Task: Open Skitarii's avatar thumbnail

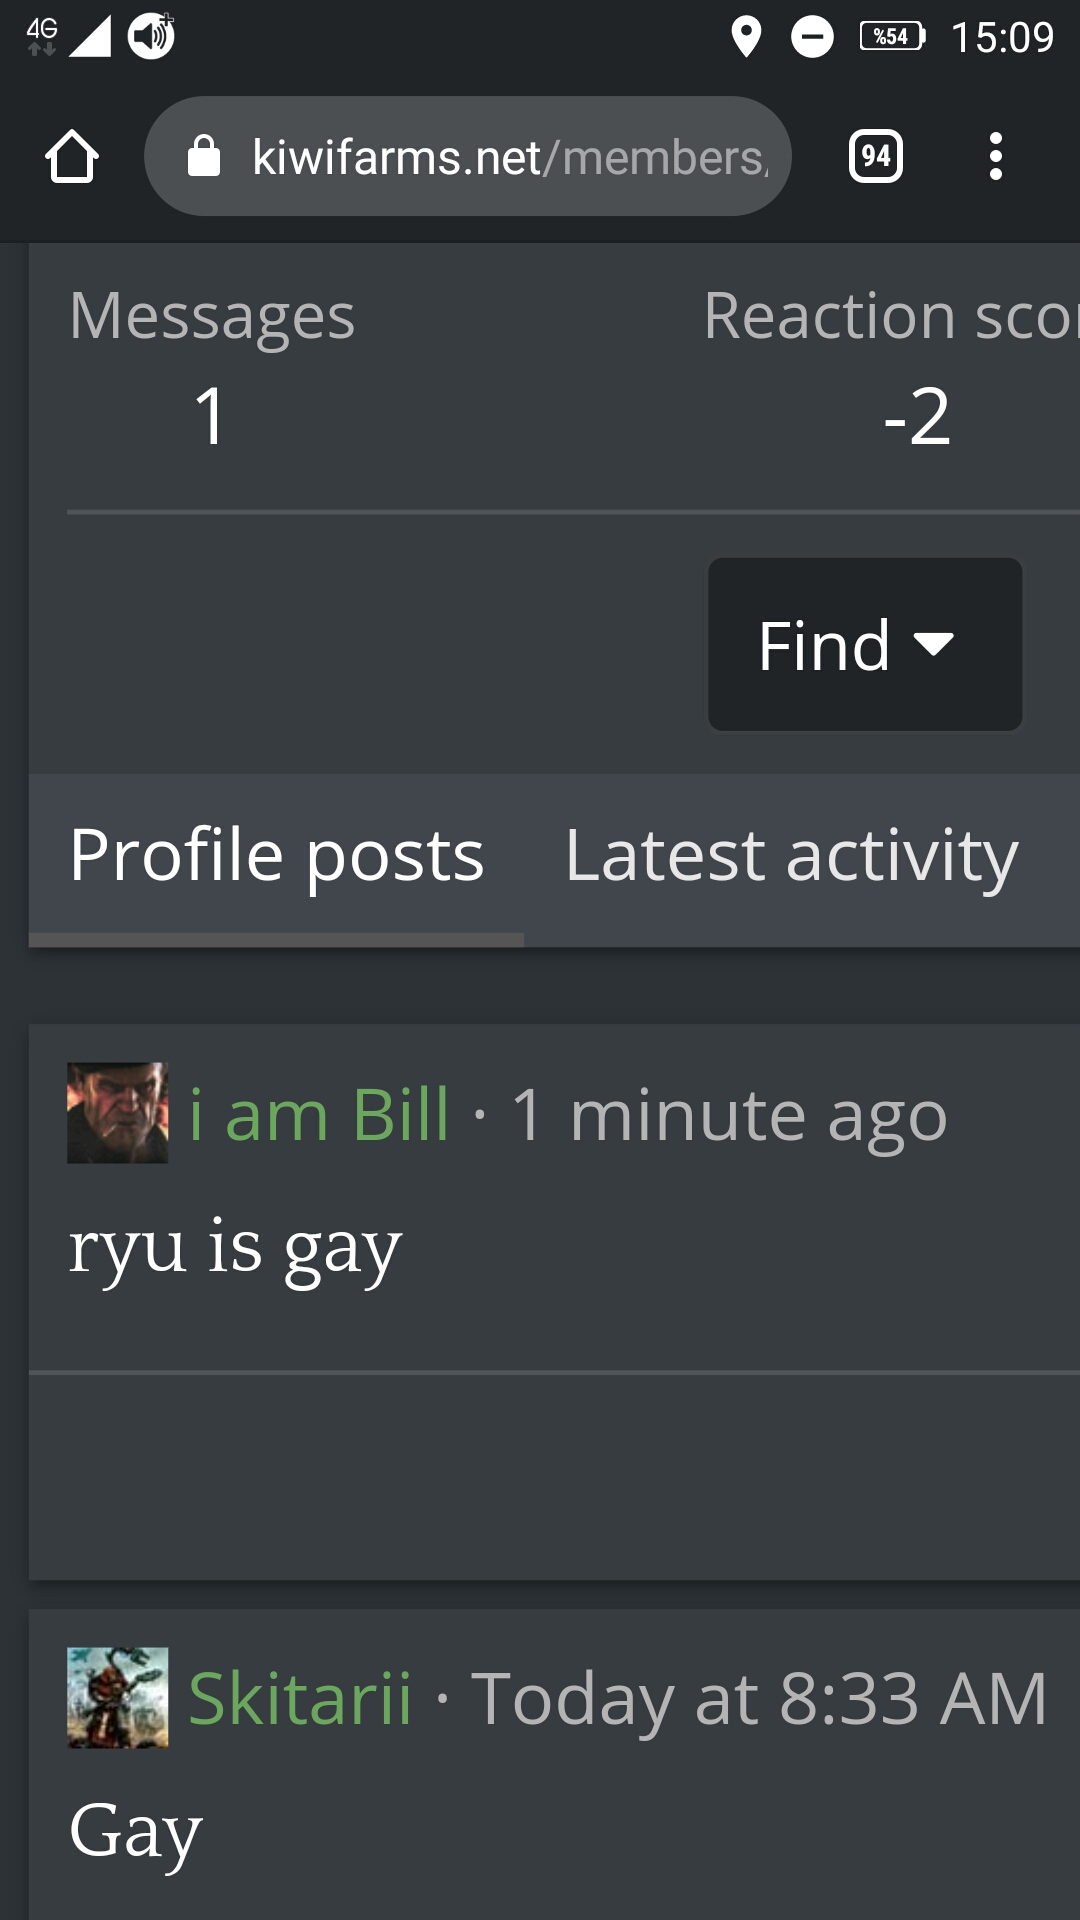Action: [117, 1698]
